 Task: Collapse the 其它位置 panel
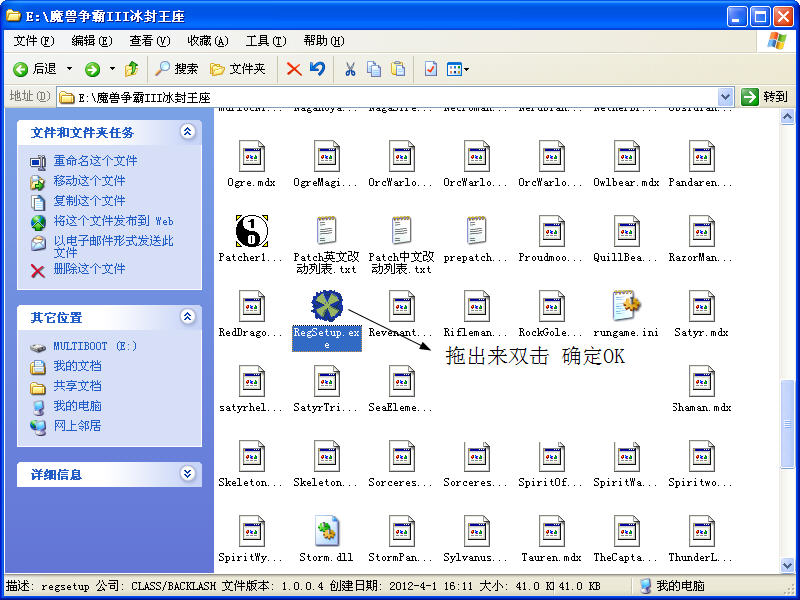[x=187, y=316]
